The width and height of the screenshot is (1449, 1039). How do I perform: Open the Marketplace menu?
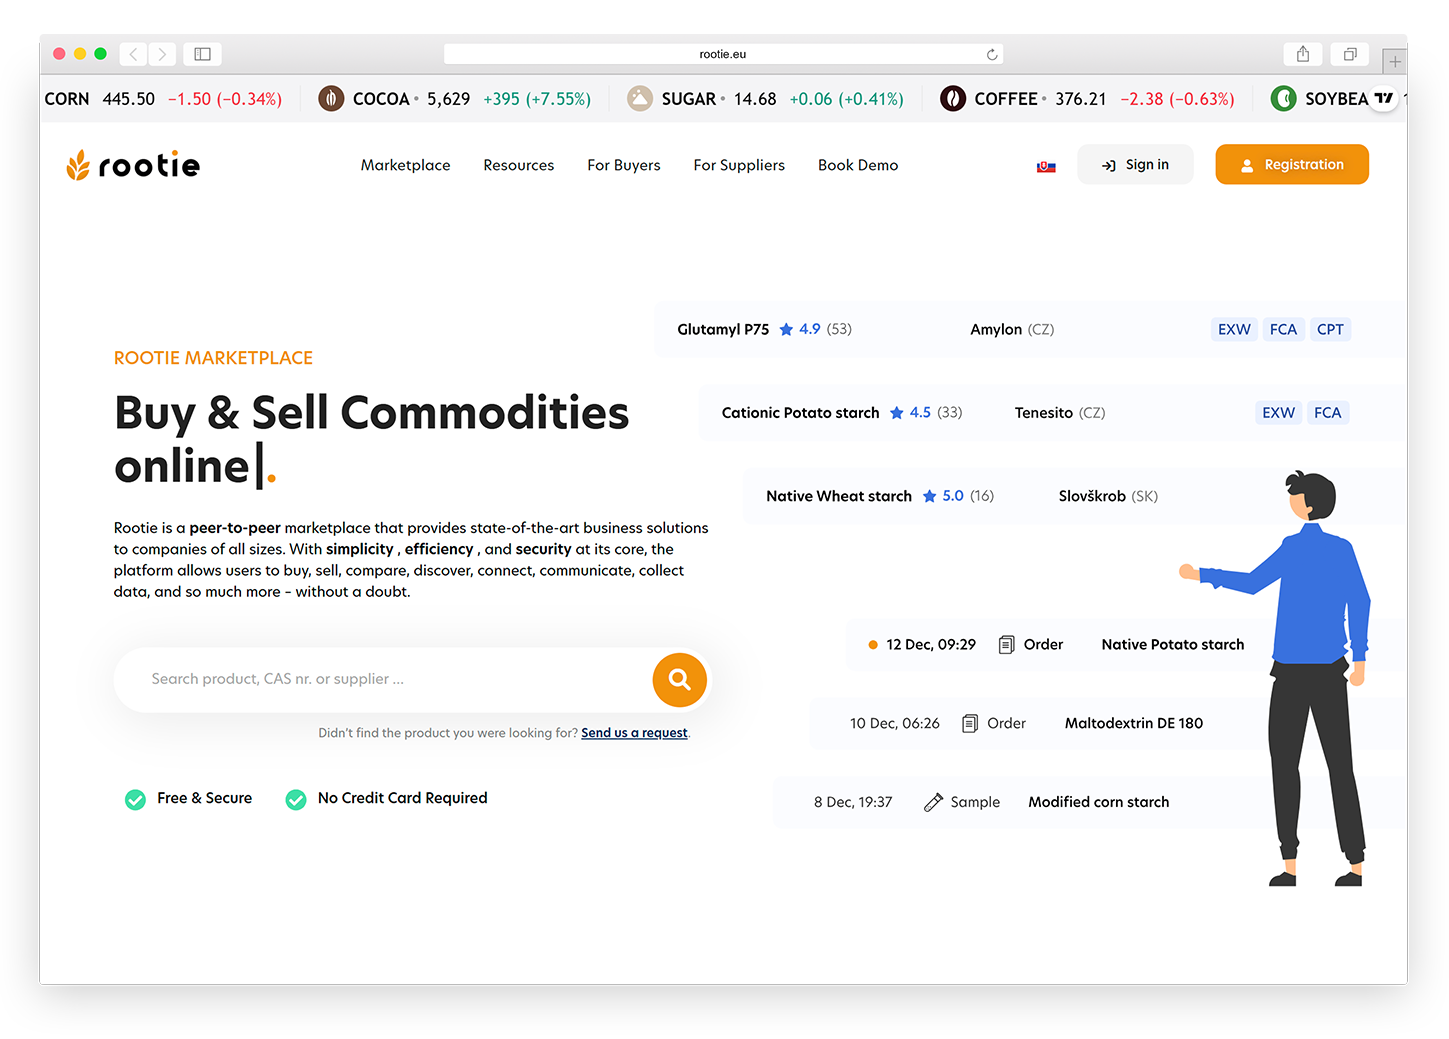point(405,165)
